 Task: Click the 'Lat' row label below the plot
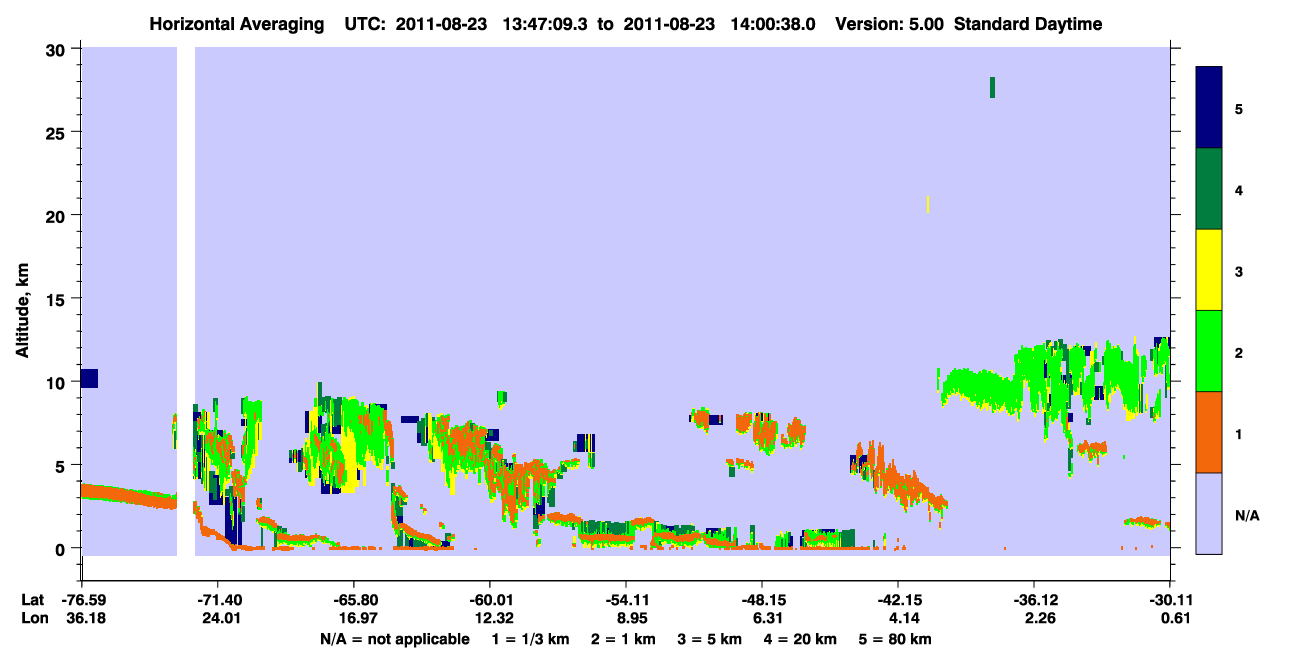(33, 599)
